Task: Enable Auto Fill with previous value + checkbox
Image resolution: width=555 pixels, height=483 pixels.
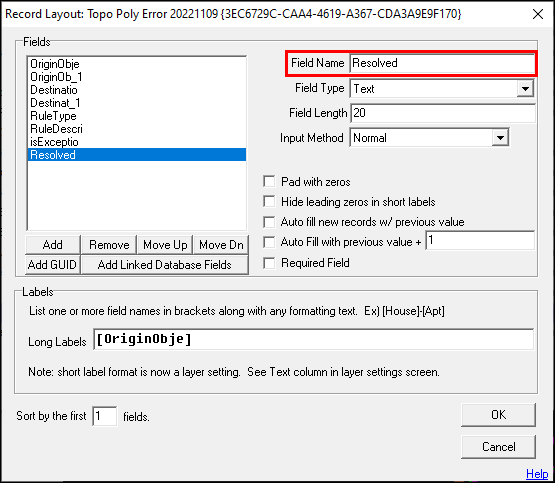Action: pyautogui.click(x=269, y=242)
